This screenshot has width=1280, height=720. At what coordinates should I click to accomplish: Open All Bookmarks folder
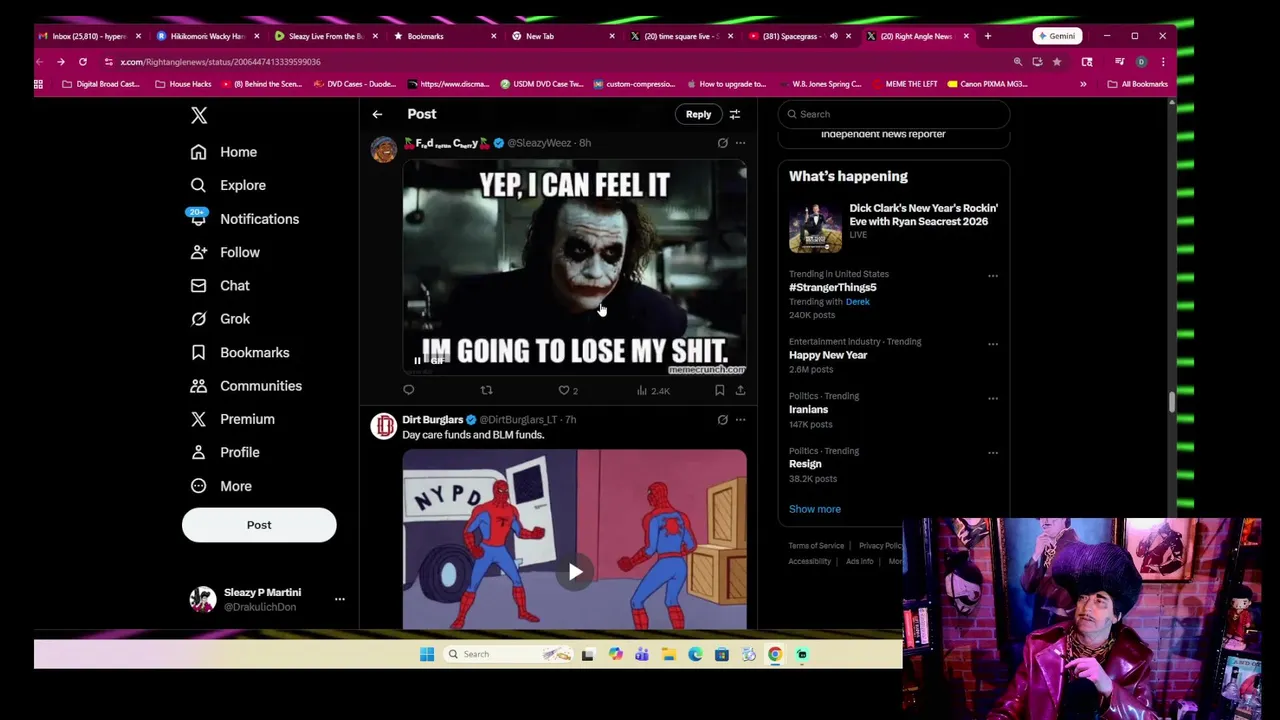point(1138,84)
